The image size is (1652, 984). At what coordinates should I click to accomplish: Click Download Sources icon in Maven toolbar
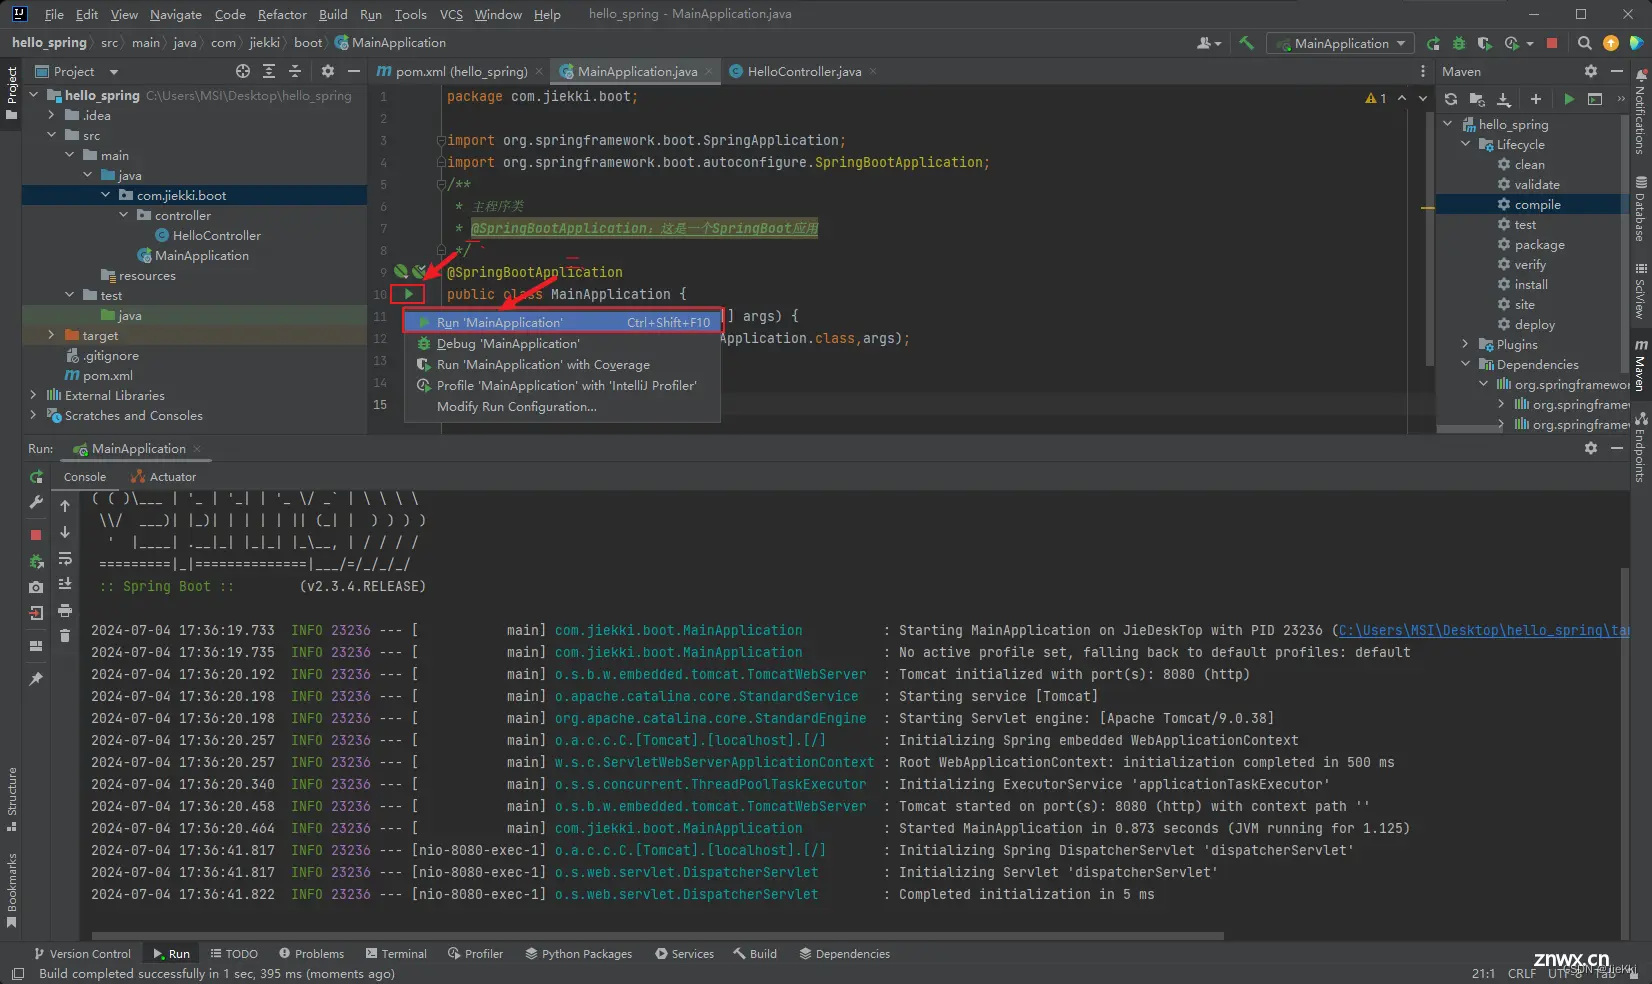pyautogui.click(x=1503, y=99)
